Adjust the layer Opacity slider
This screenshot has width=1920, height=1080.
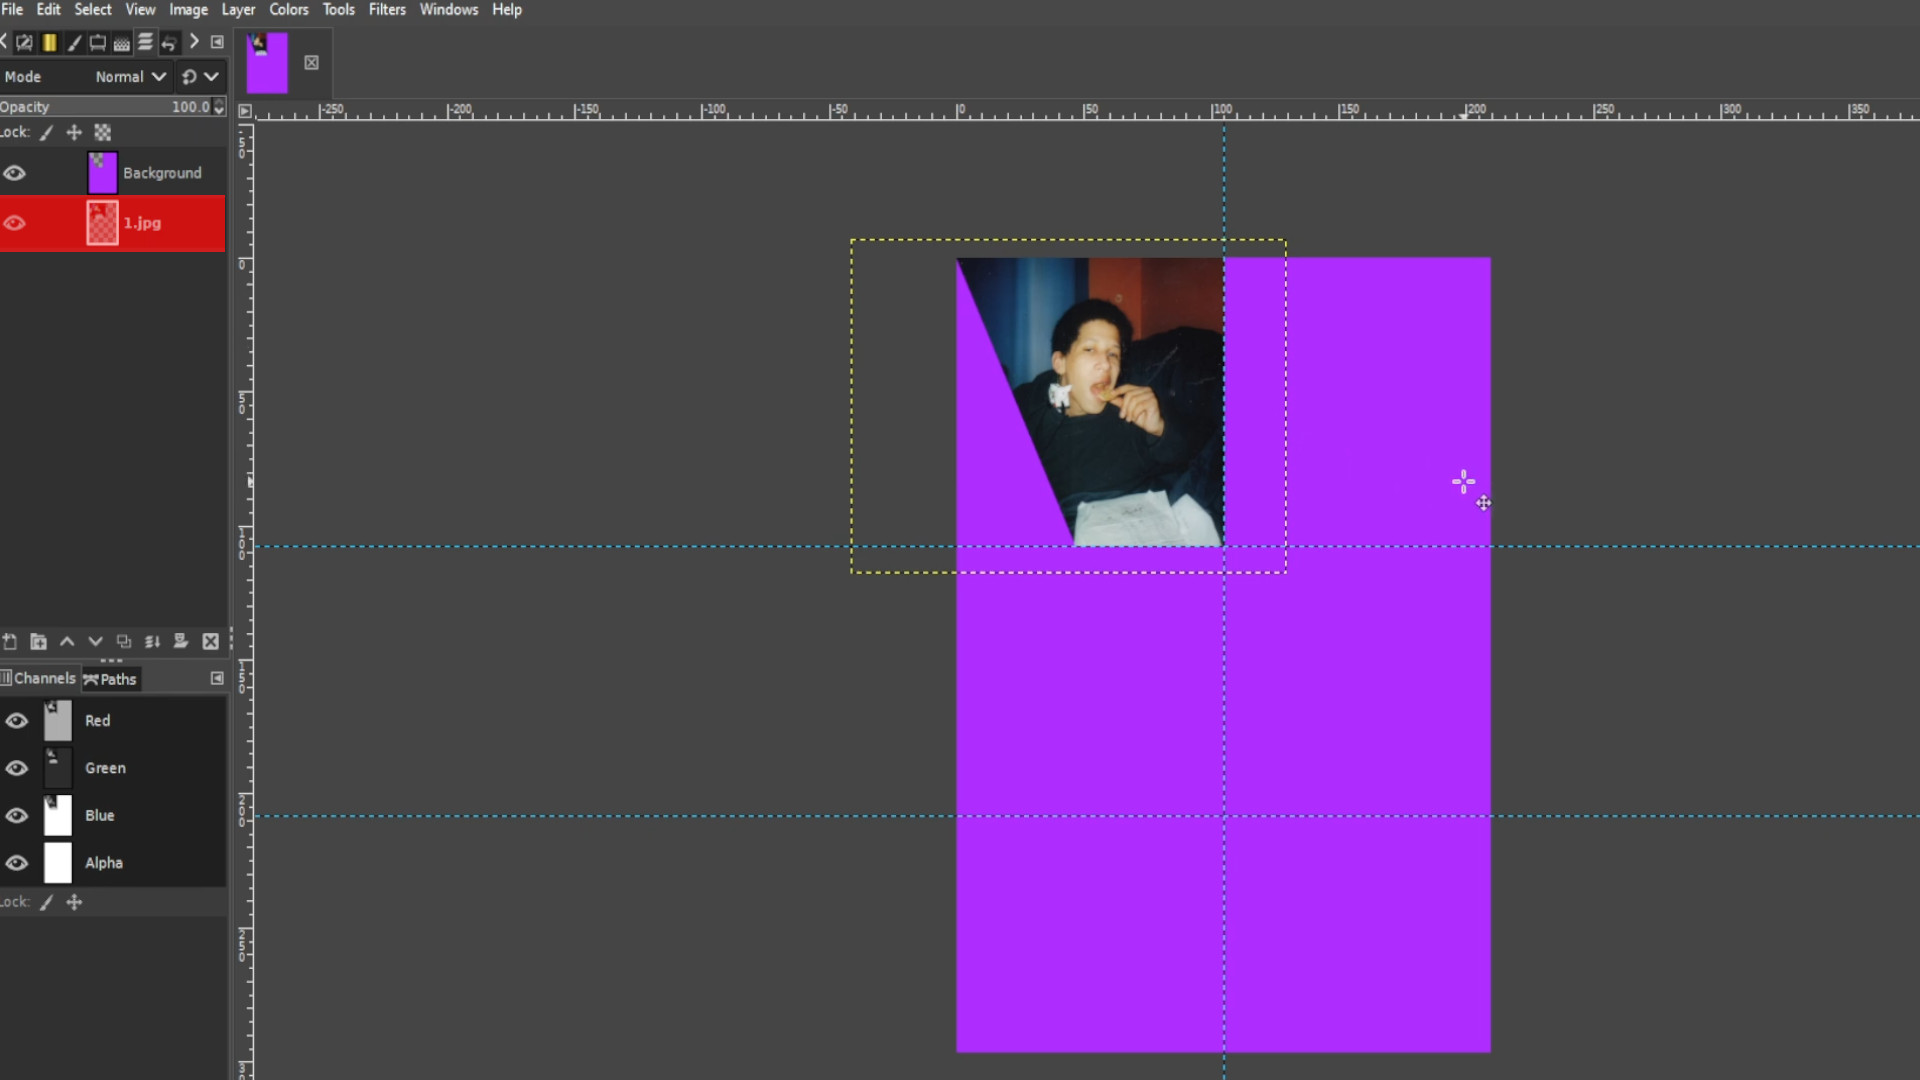tap(105, 107)
